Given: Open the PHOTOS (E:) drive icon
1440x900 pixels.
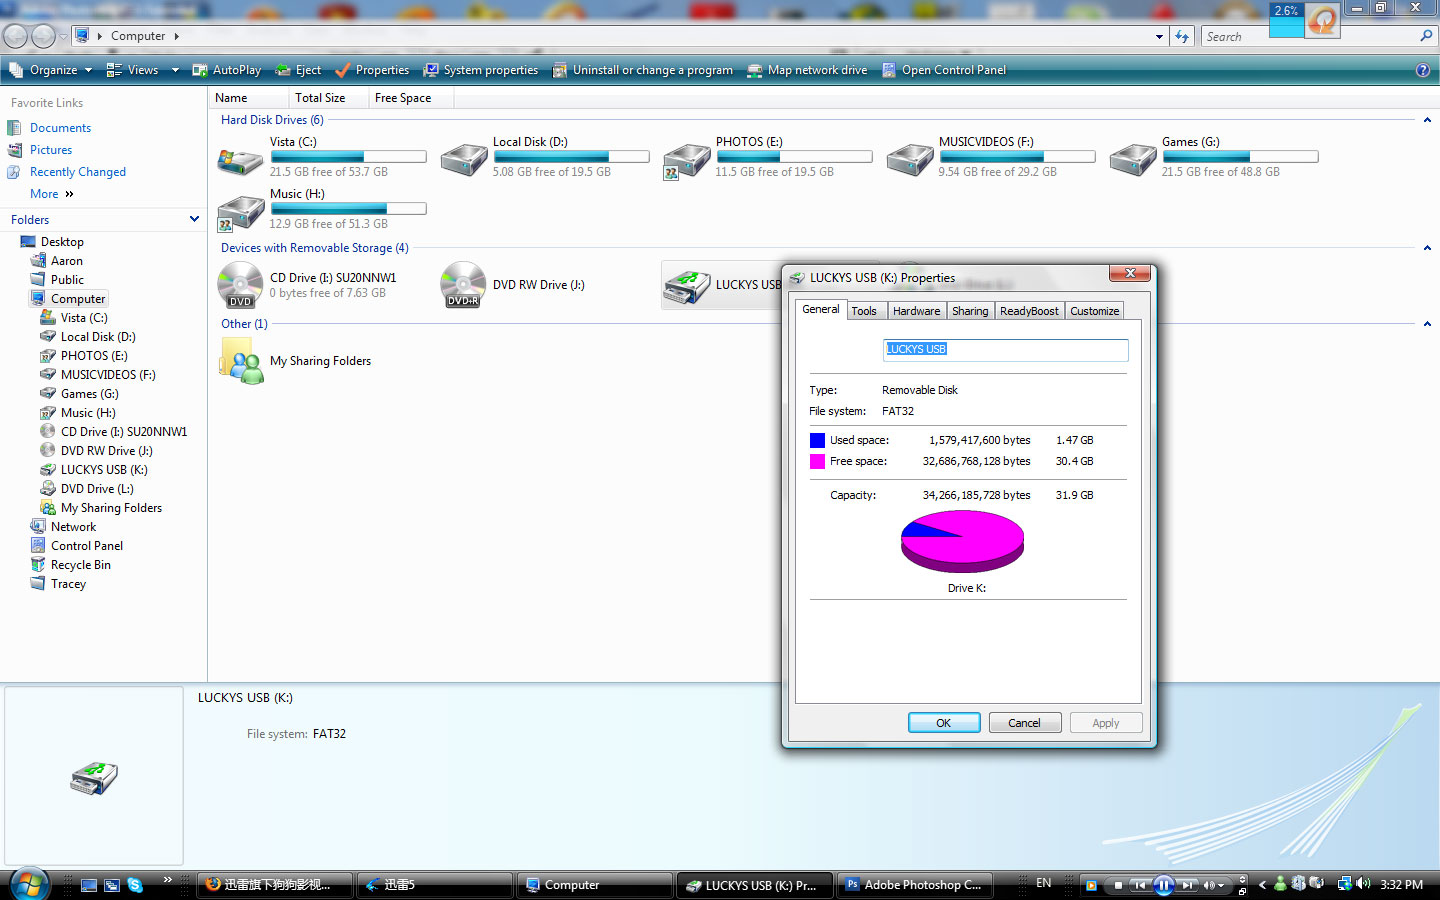Looking at the screenshot, I should coord(687,160).
